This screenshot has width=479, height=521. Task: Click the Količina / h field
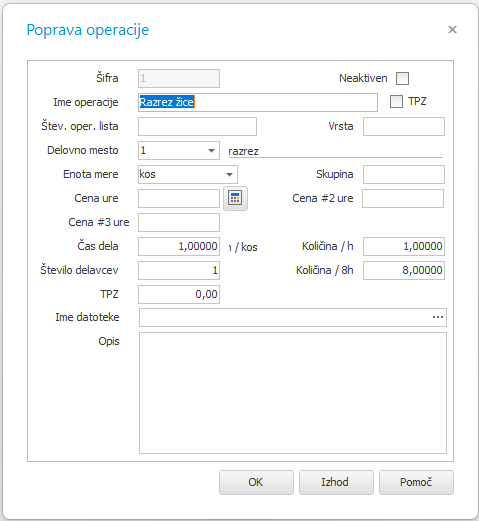404,247
